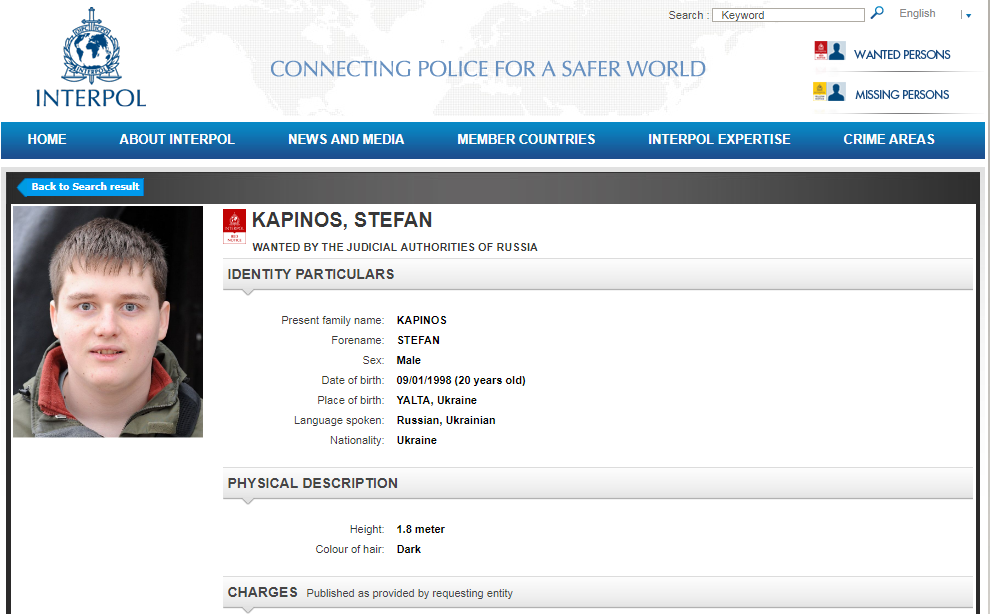Select the English language option
Screen dimensions: 990x614
click(x=917, y=13)
